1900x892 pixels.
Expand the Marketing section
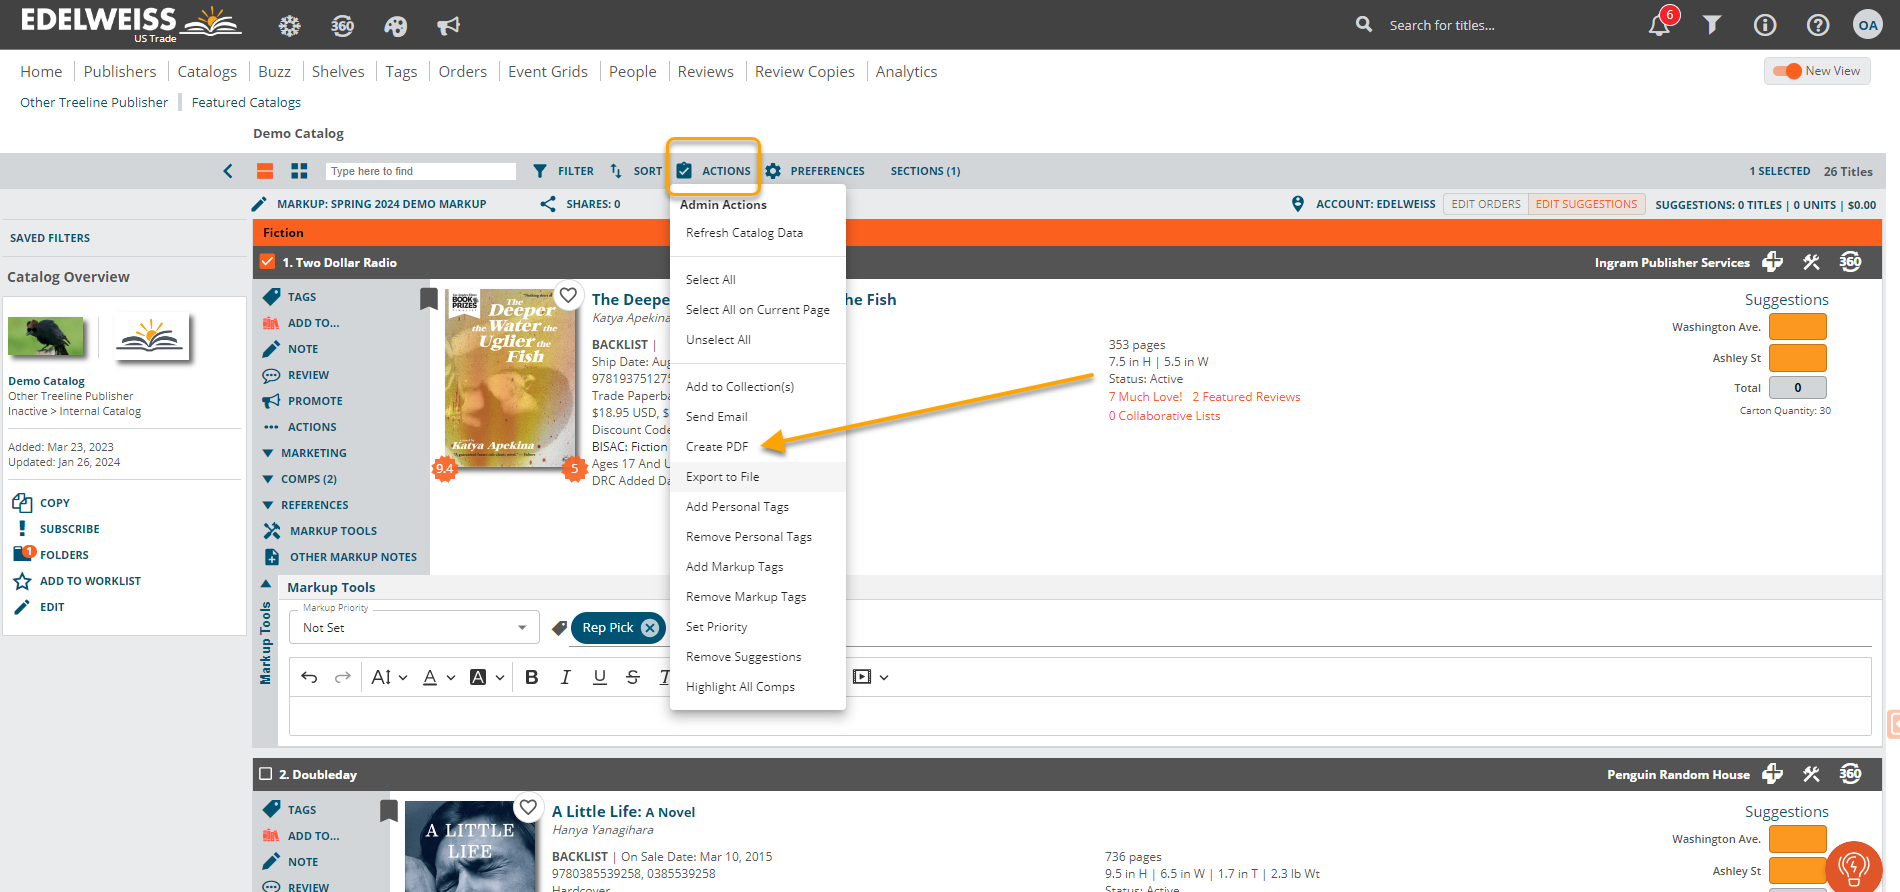tap(305, 453)
